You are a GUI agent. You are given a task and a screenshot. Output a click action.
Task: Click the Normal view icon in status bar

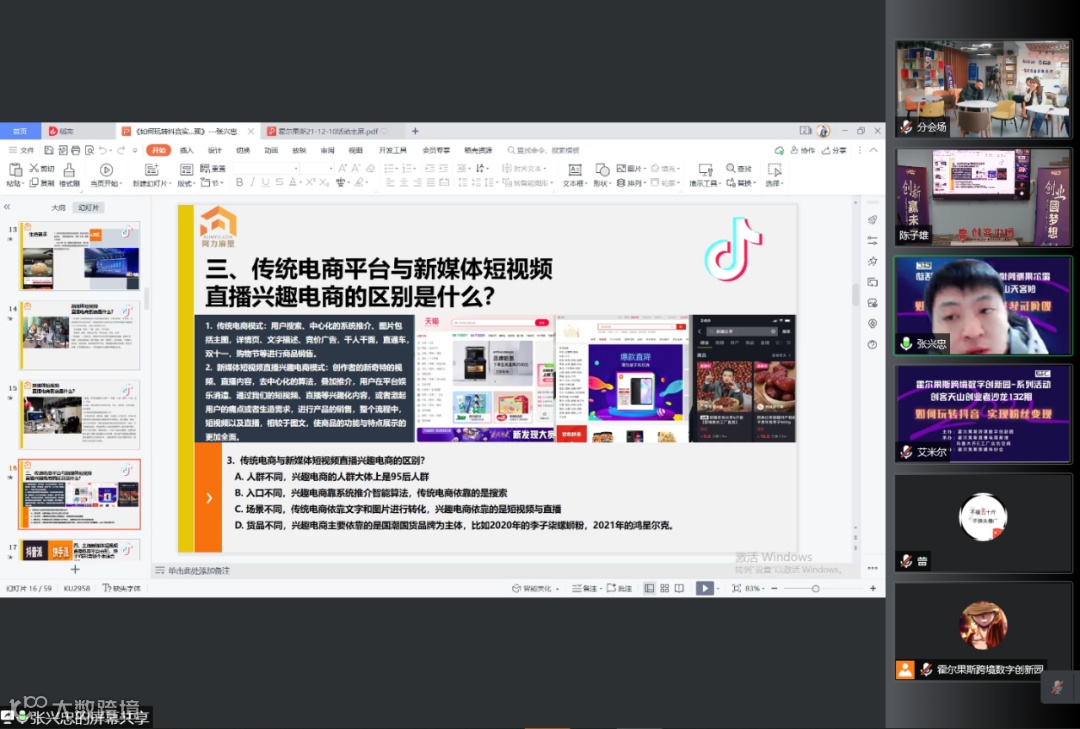[649, 588]
